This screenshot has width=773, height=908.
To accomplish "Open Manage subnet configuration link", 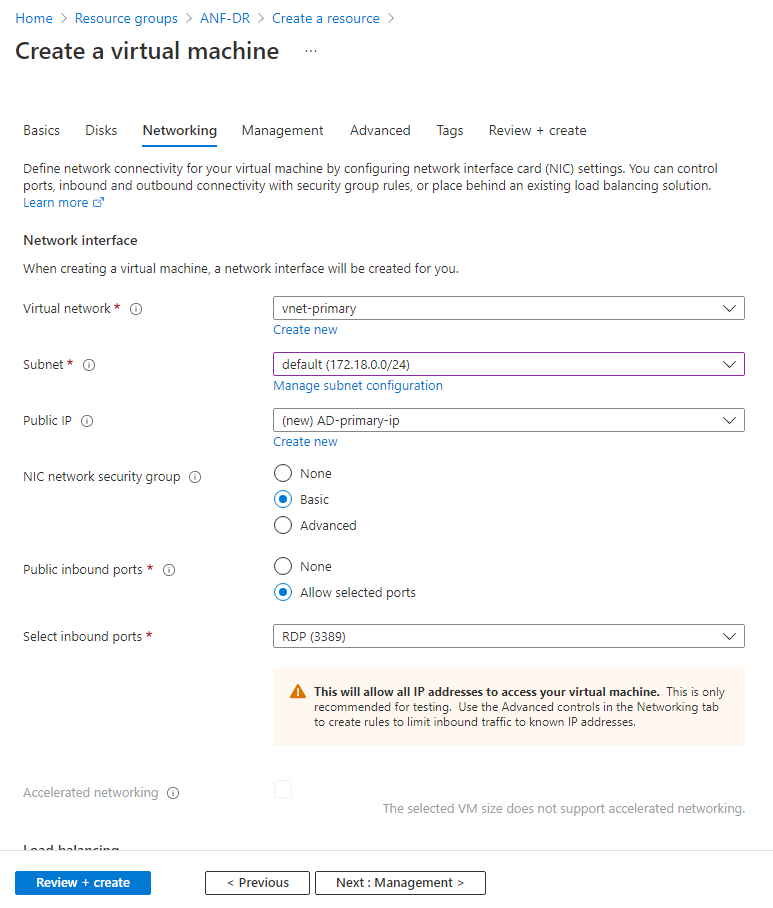I will pos(358,386).
